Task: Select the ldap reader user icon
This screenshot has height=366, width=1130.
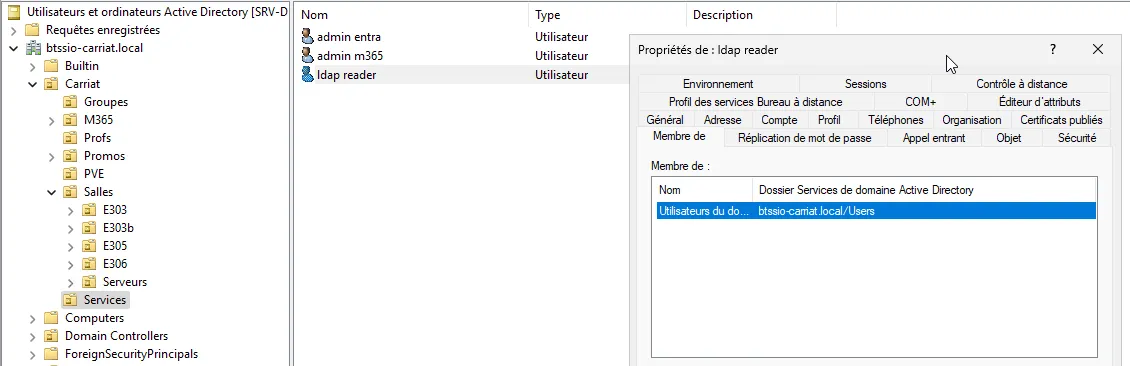Action: tap(308, 74)
